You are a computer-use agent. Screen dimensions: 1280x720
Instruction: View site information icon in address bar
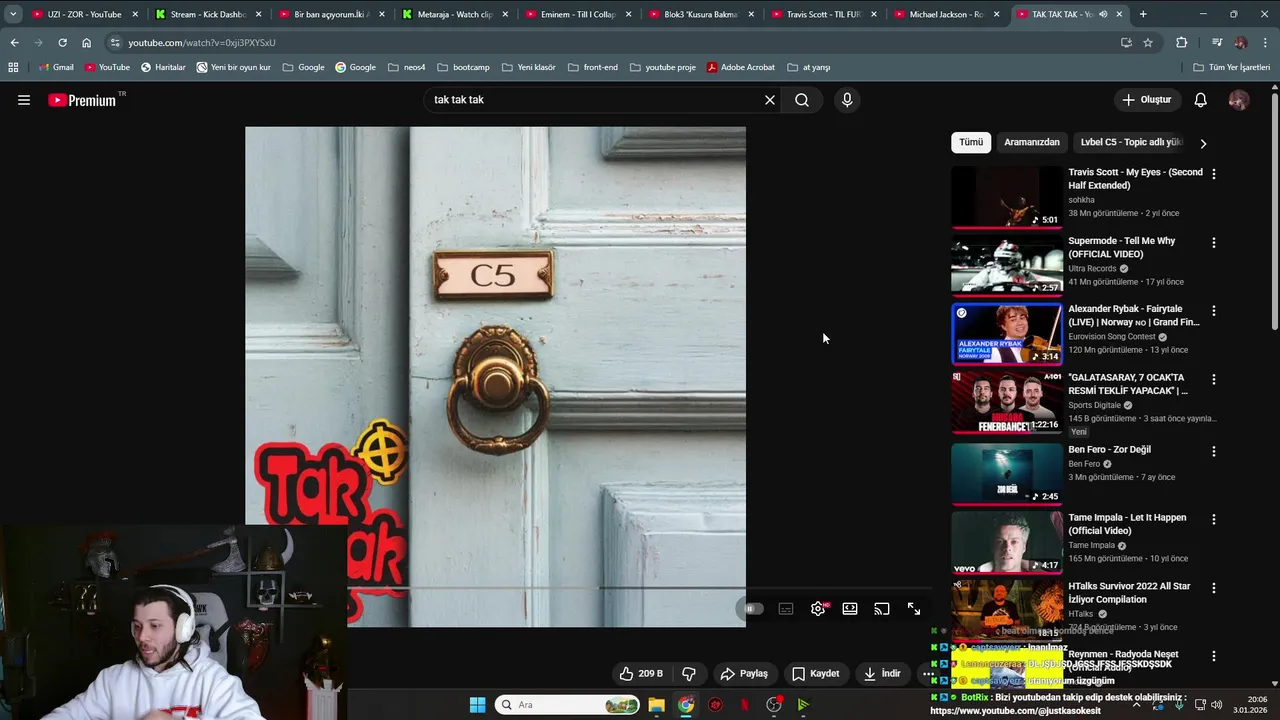[115, 43]
